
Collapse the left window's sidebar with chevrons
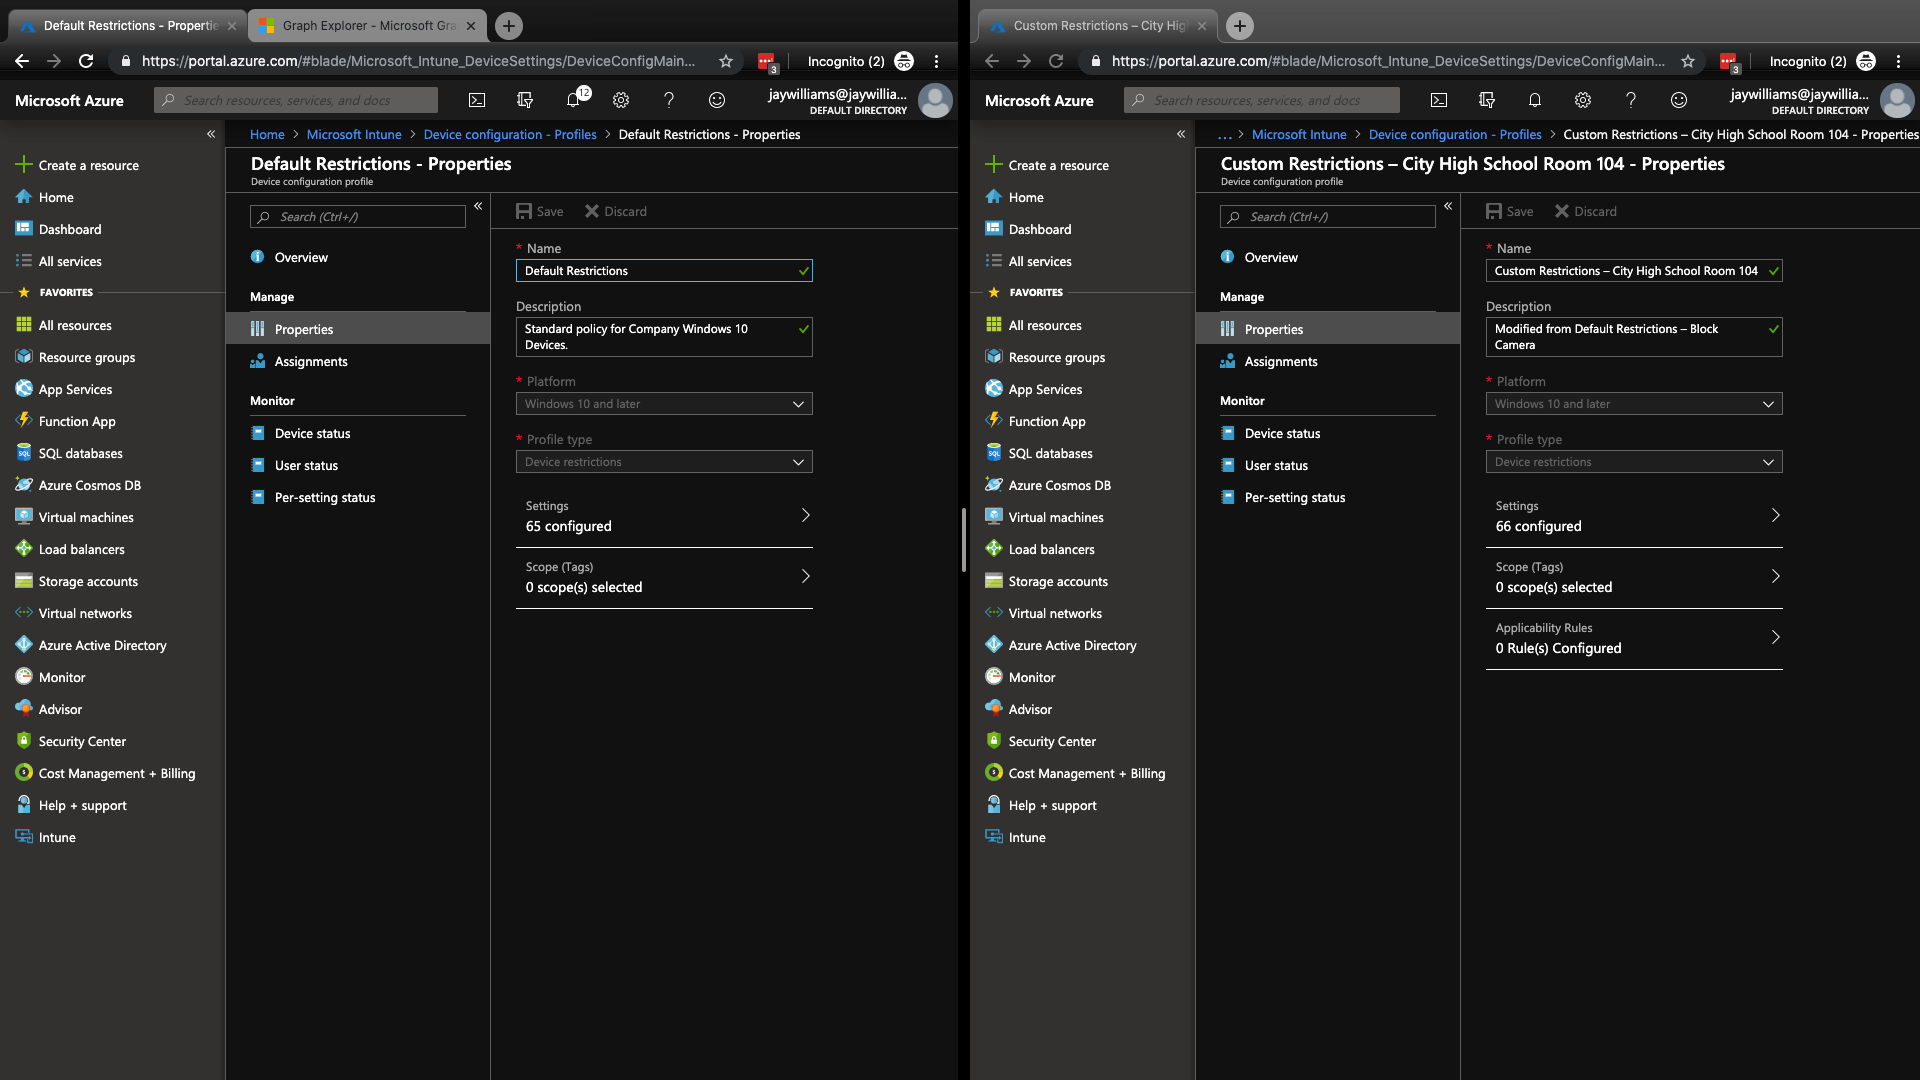(x=211, y=134)
